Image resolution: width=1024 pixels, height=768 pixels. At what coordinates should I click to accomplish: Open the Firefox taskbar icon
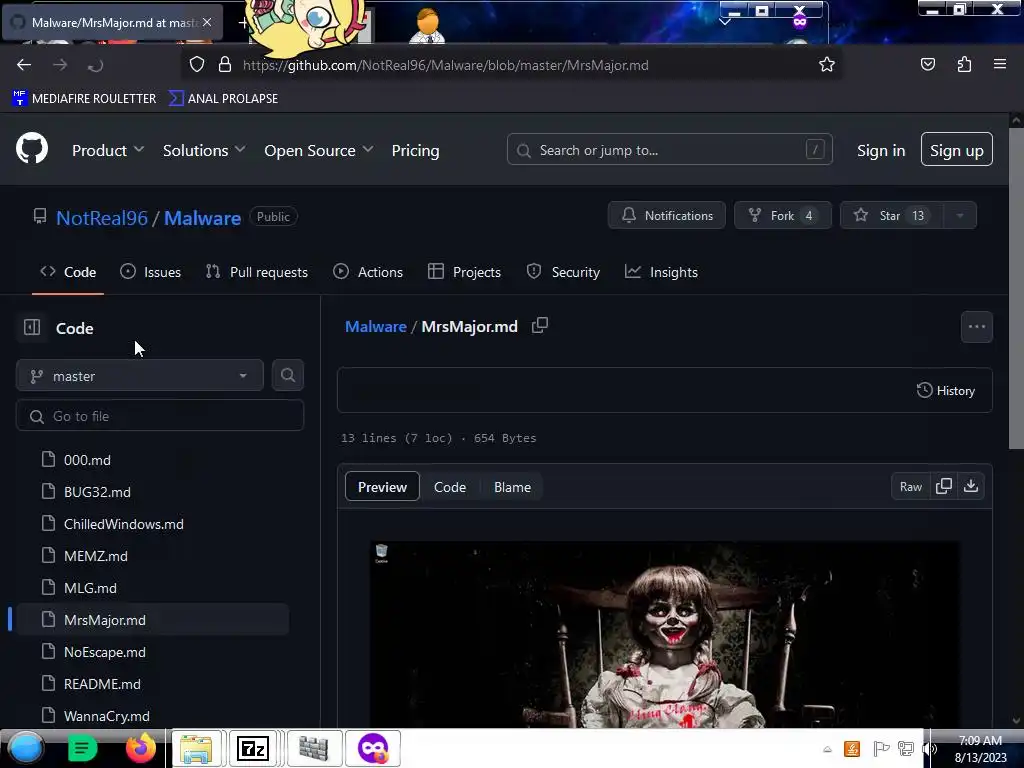140,748
